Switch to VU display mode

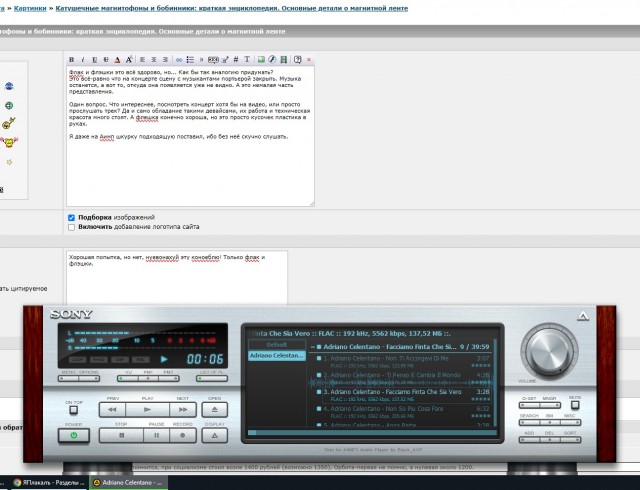coord(128,379)
